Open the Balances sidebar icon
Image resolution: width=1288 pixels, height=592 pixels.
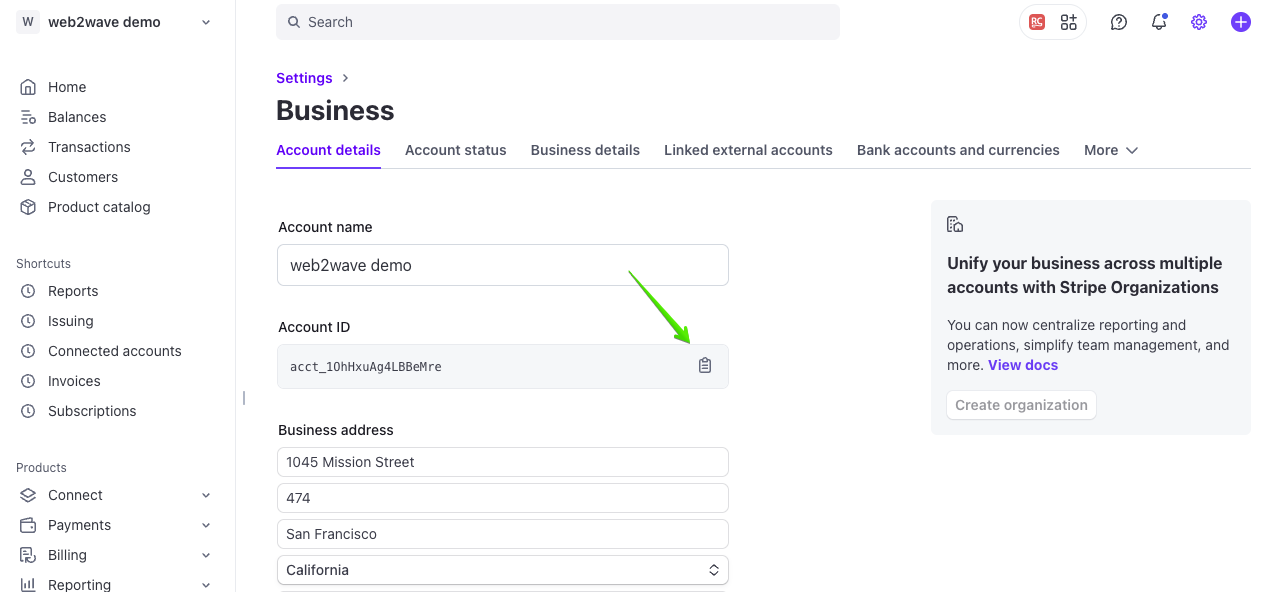[28, 117]
